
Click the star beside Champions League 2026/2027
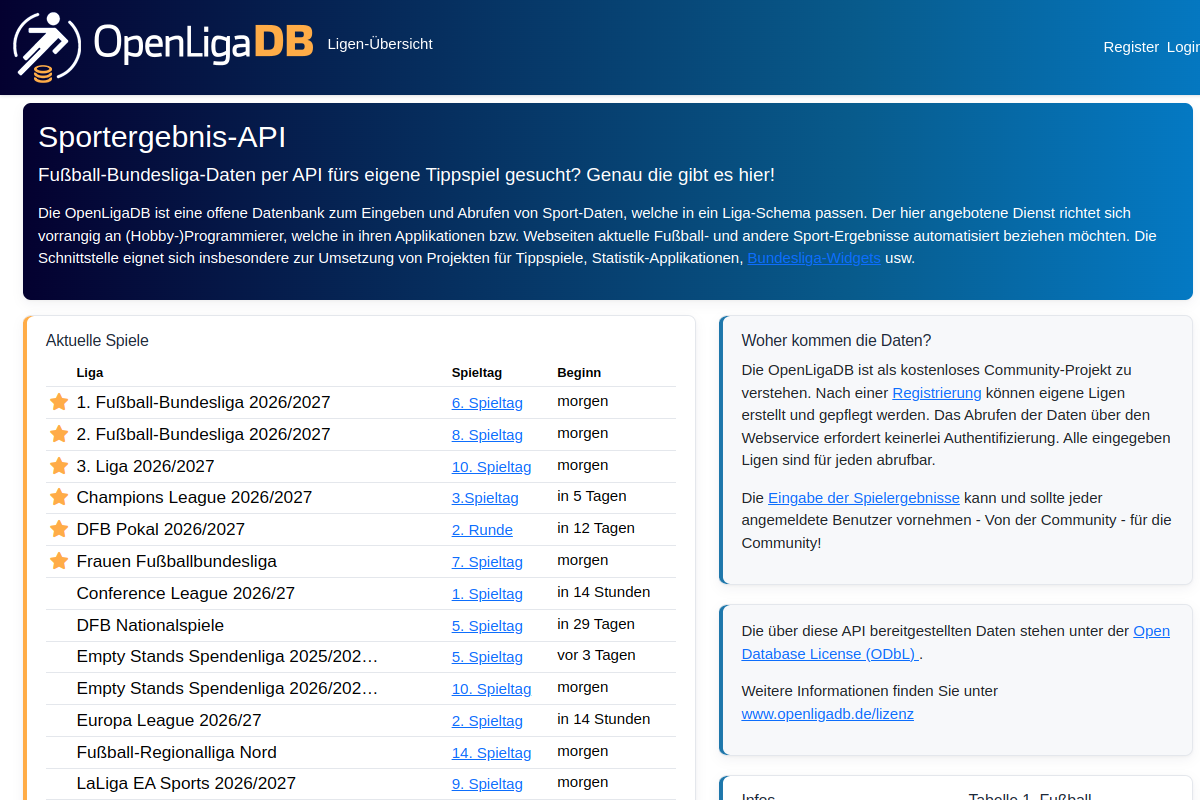pos(59,497)
